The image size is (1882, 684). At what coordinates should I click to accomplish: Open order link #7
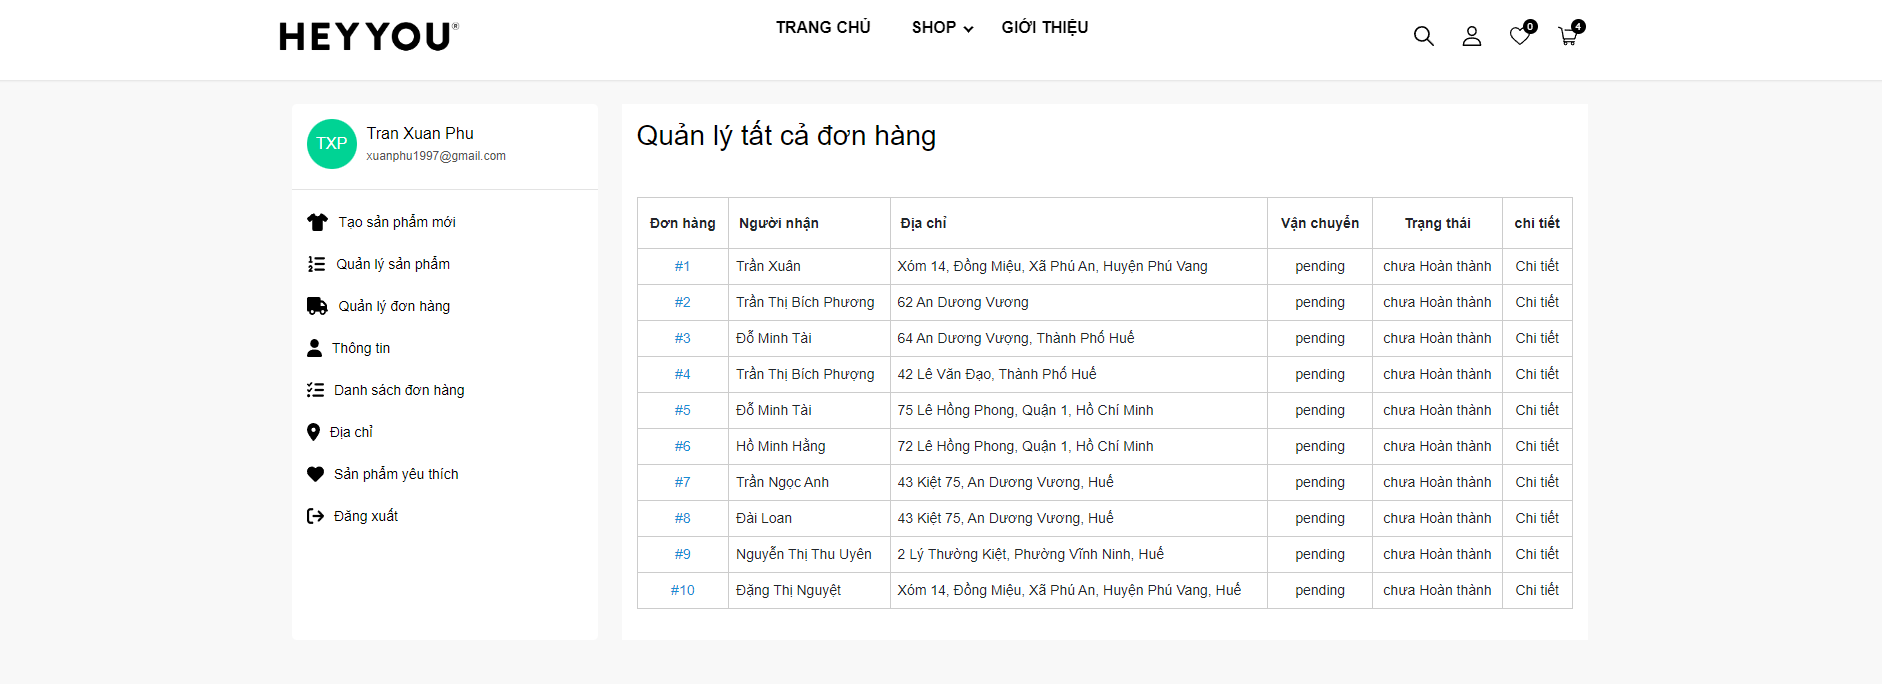click(x=682, y=482)
